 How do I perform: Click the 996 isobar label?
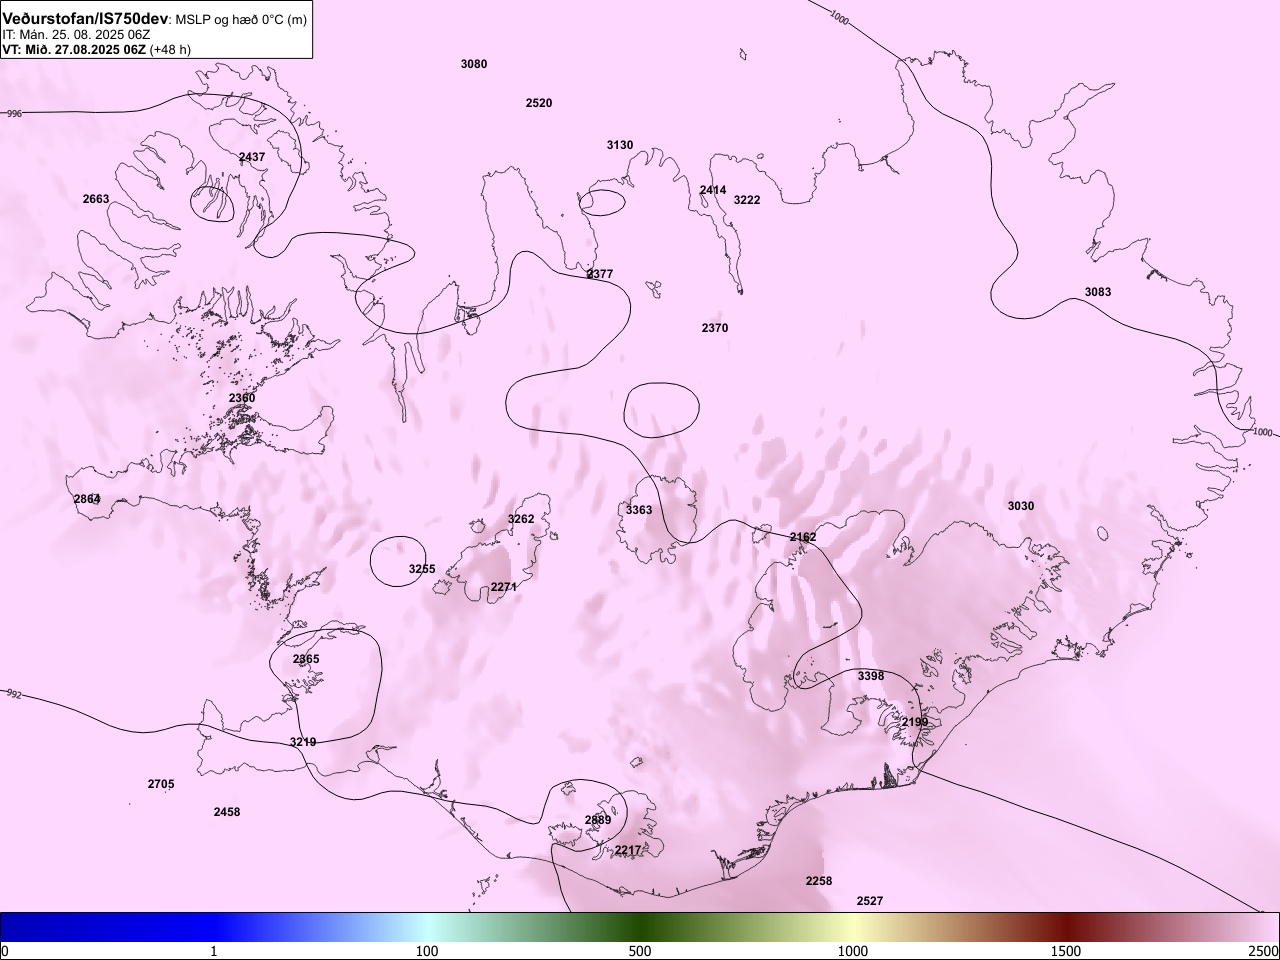tap(14, 114)
